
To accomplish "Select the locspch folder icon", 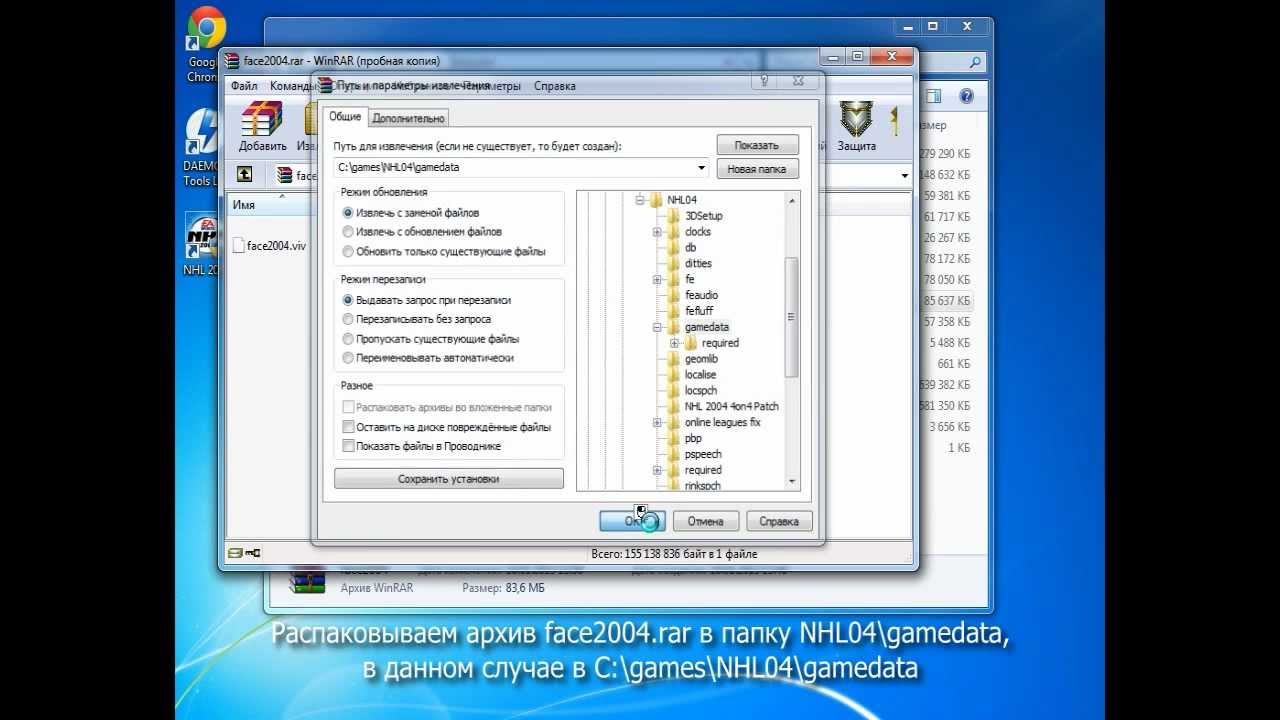I will (x=674, y=390).
